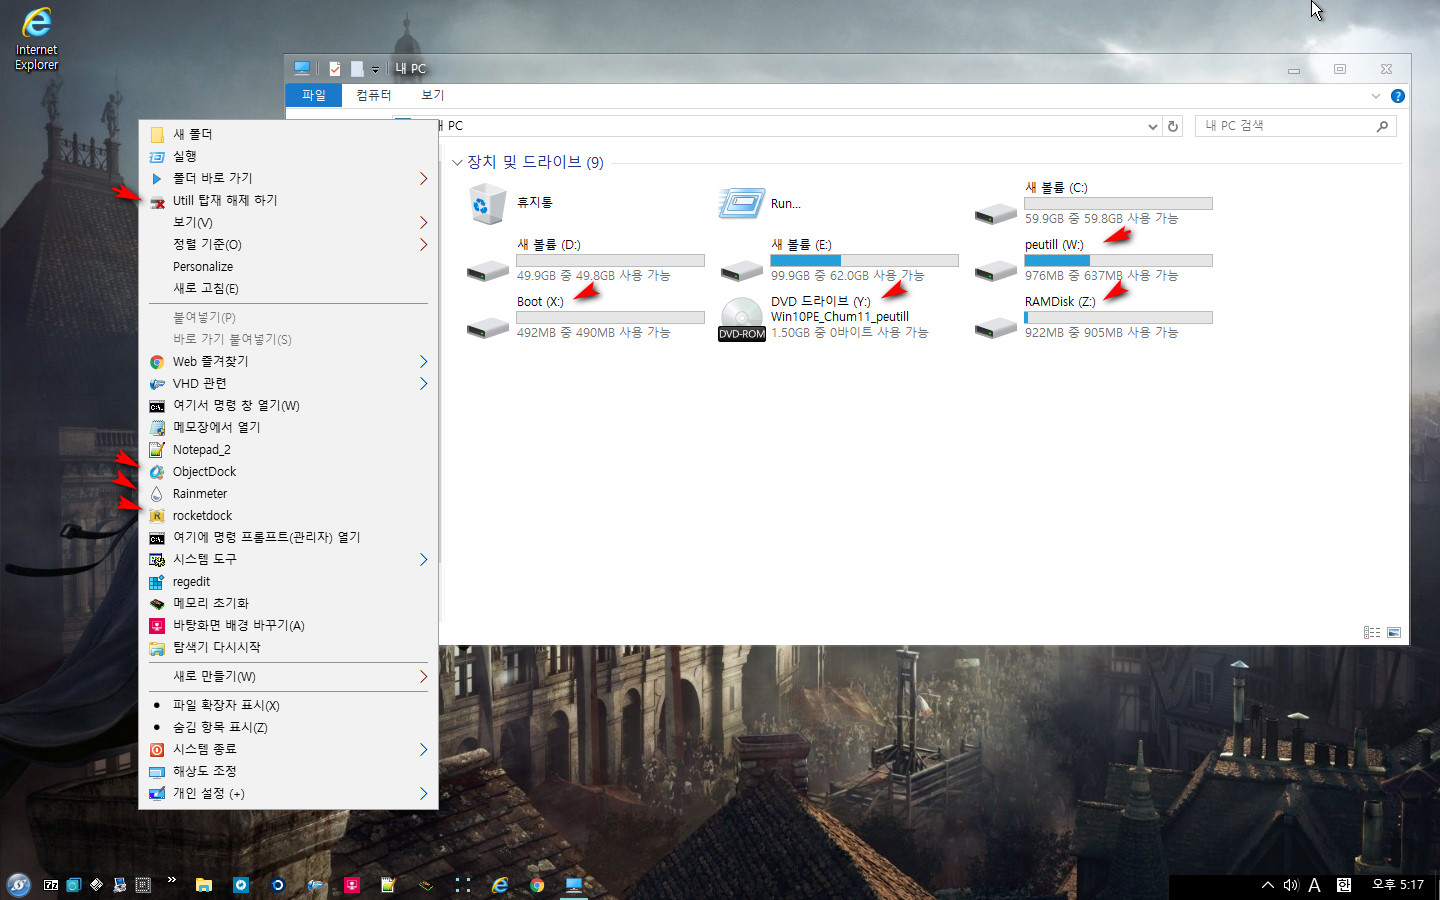Launch 7z from the taskbar
The width and height of the screenshot is (1440, 900).
click(51, 885)
